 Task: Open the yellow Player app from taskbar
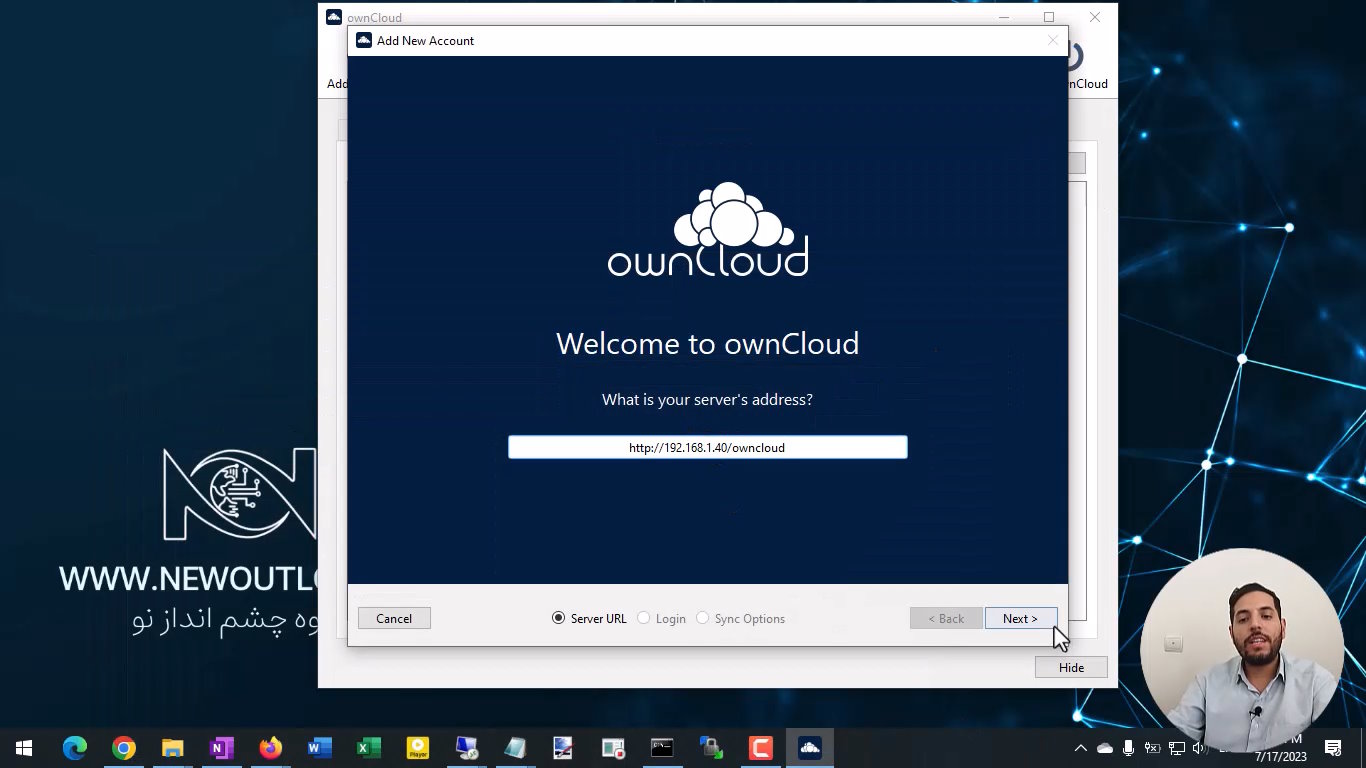(417, 747)
